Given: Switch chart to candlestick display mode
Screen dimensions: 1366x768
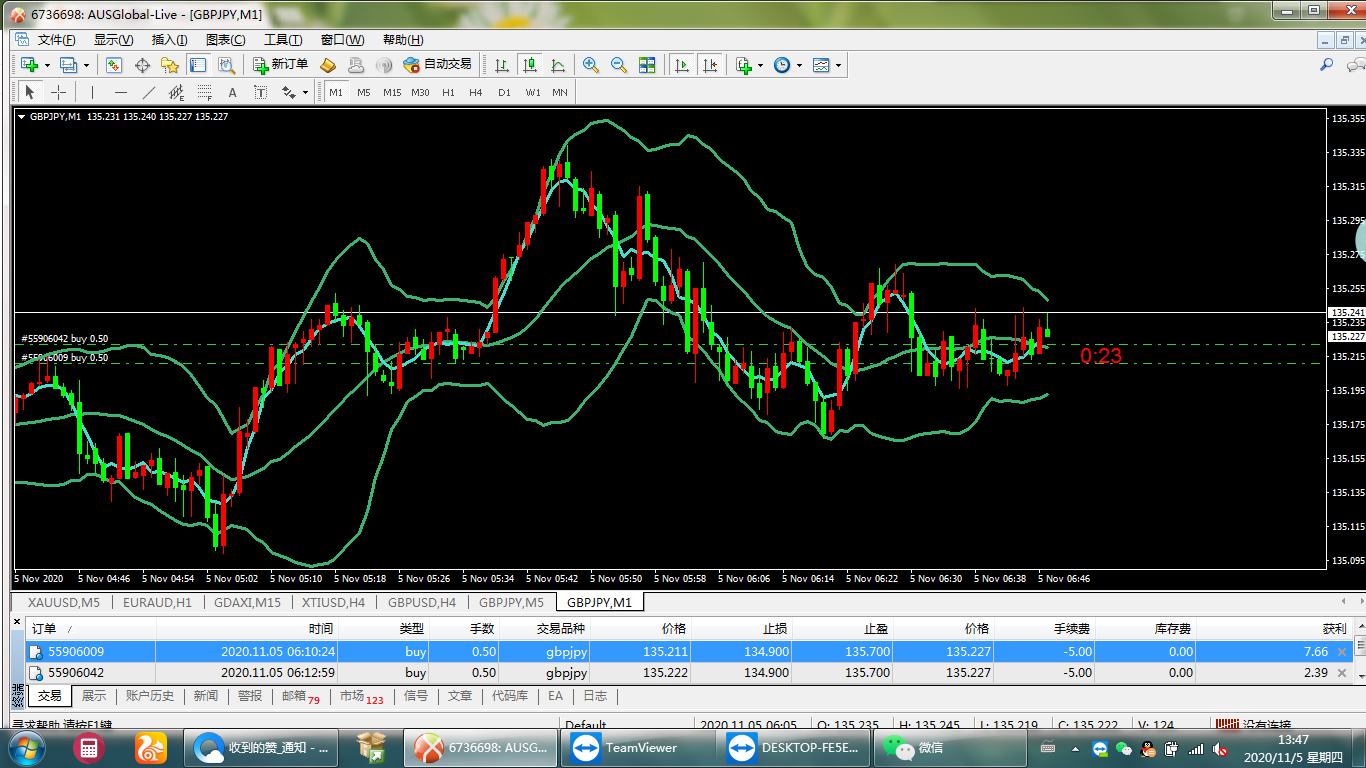Looking at the screenshot, I should click(x=530, y=65).
